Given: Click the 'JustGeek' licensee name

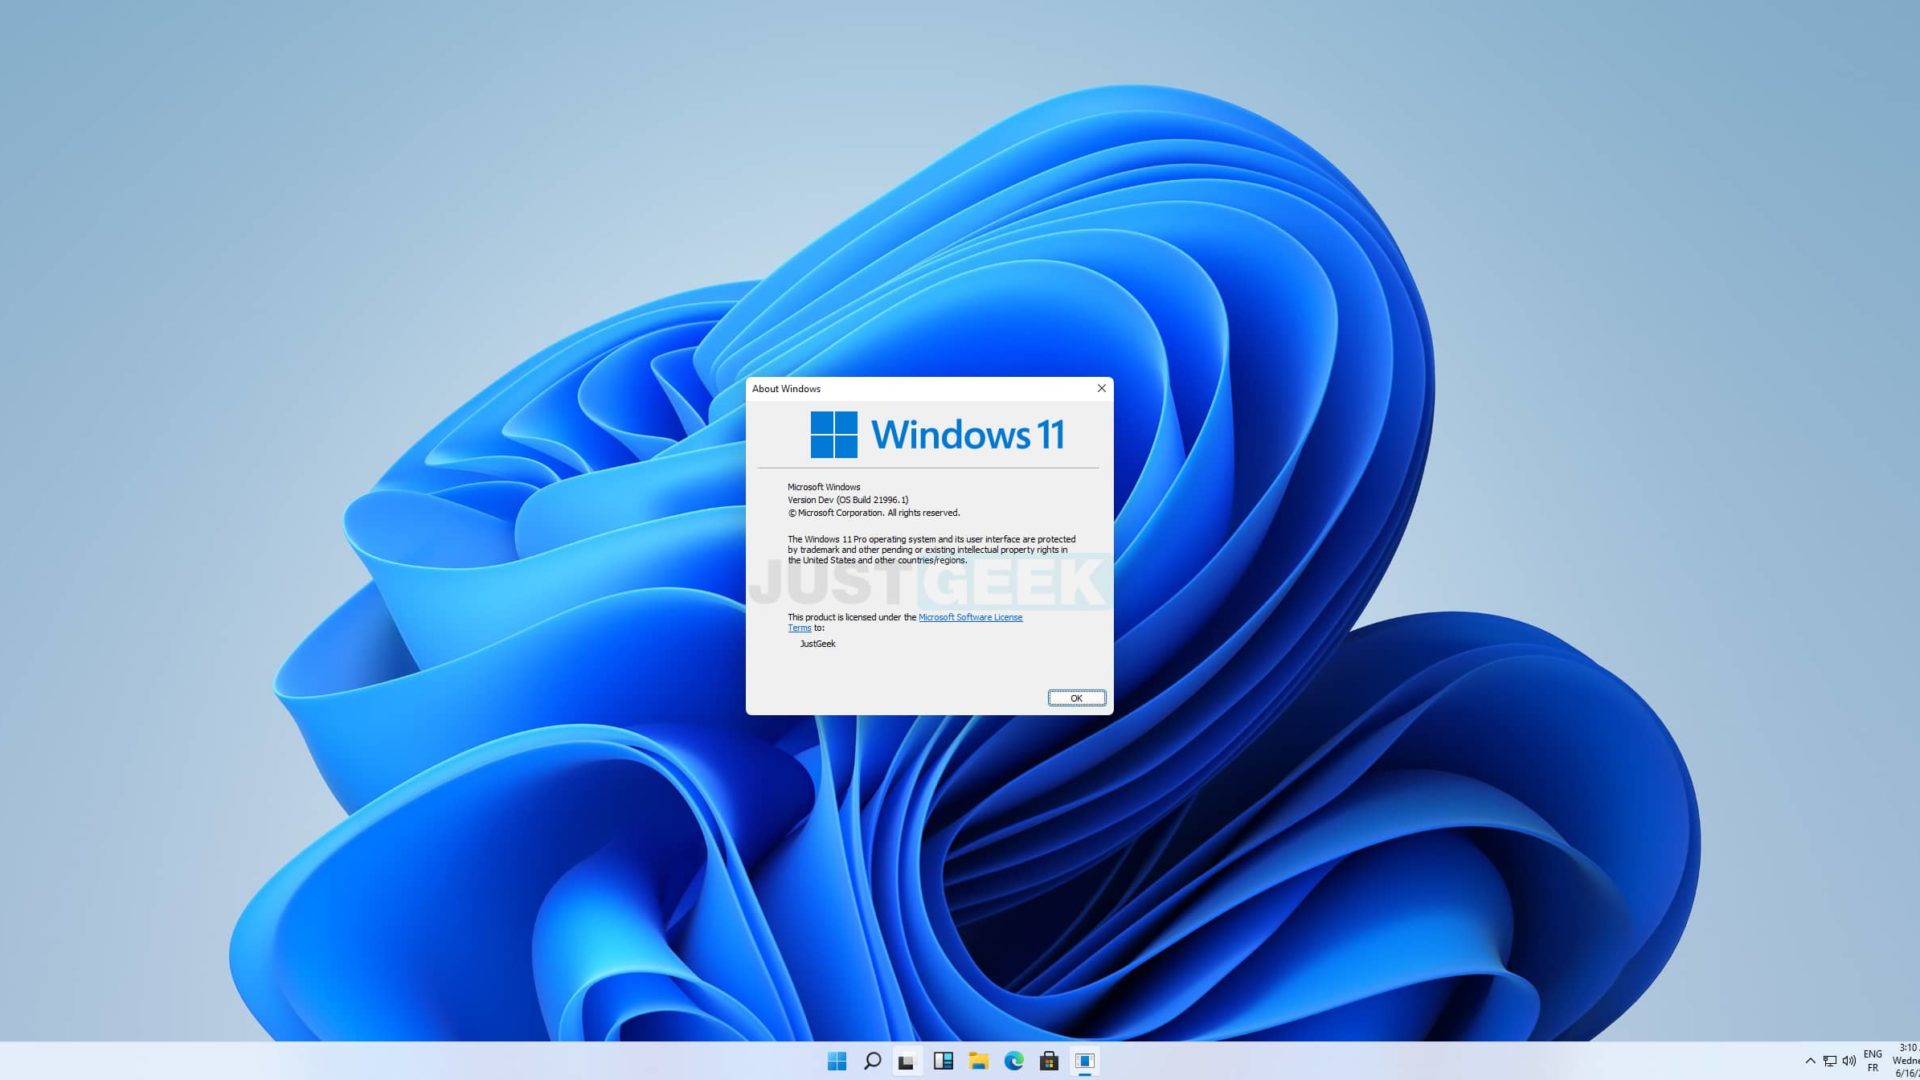Looking at the screenshot, I should tap(817, 644).
